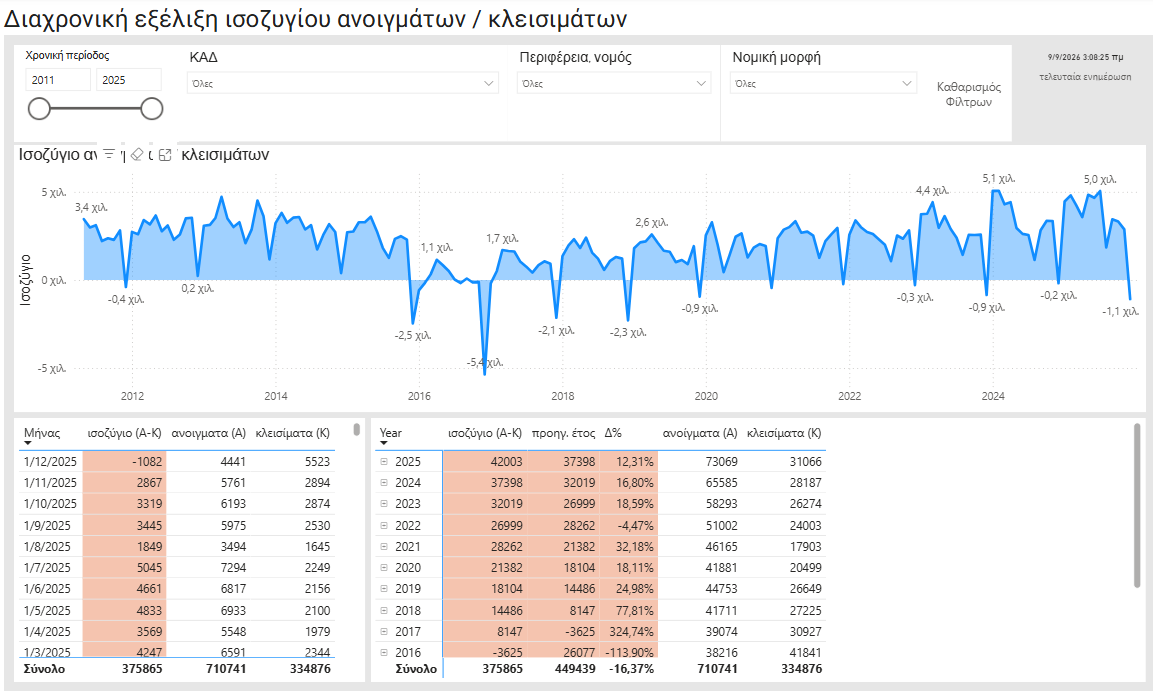Click the -4,47% change cell
Viewport: 1153px width, 691px height.
pyautogui.click(x=629, y=526)
